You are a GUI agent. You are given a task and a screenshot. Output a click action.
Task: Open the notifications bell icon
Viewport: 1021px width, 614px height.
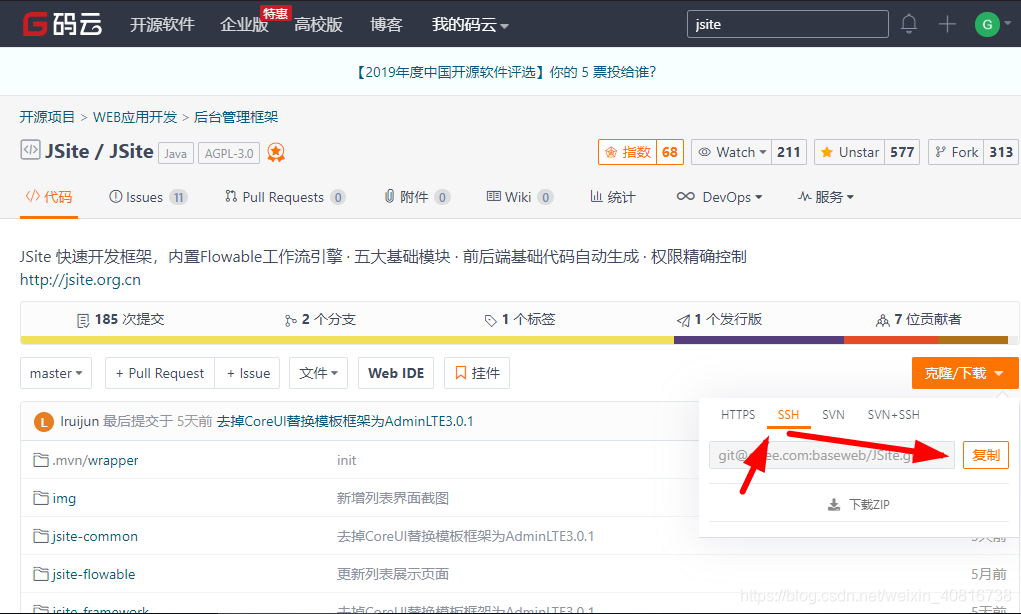[908, 24]
